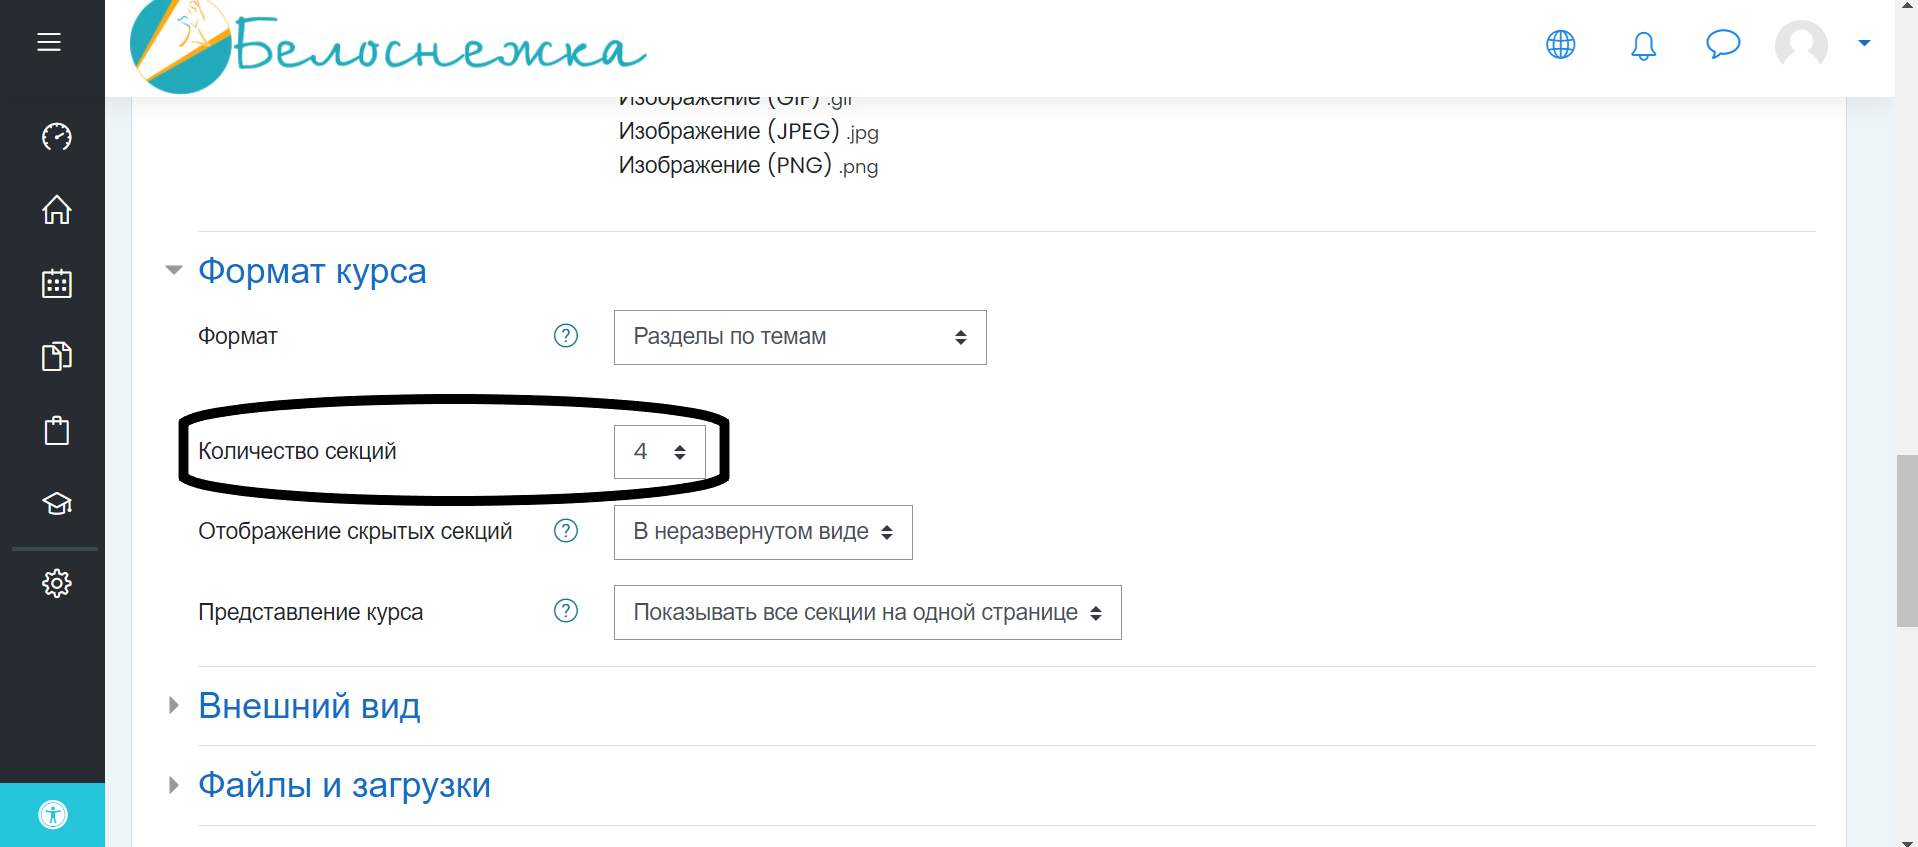The height and width of the screenshot is (847, 1918).
Task: Open the dashboard gauge icon
Action: point(57,136)
